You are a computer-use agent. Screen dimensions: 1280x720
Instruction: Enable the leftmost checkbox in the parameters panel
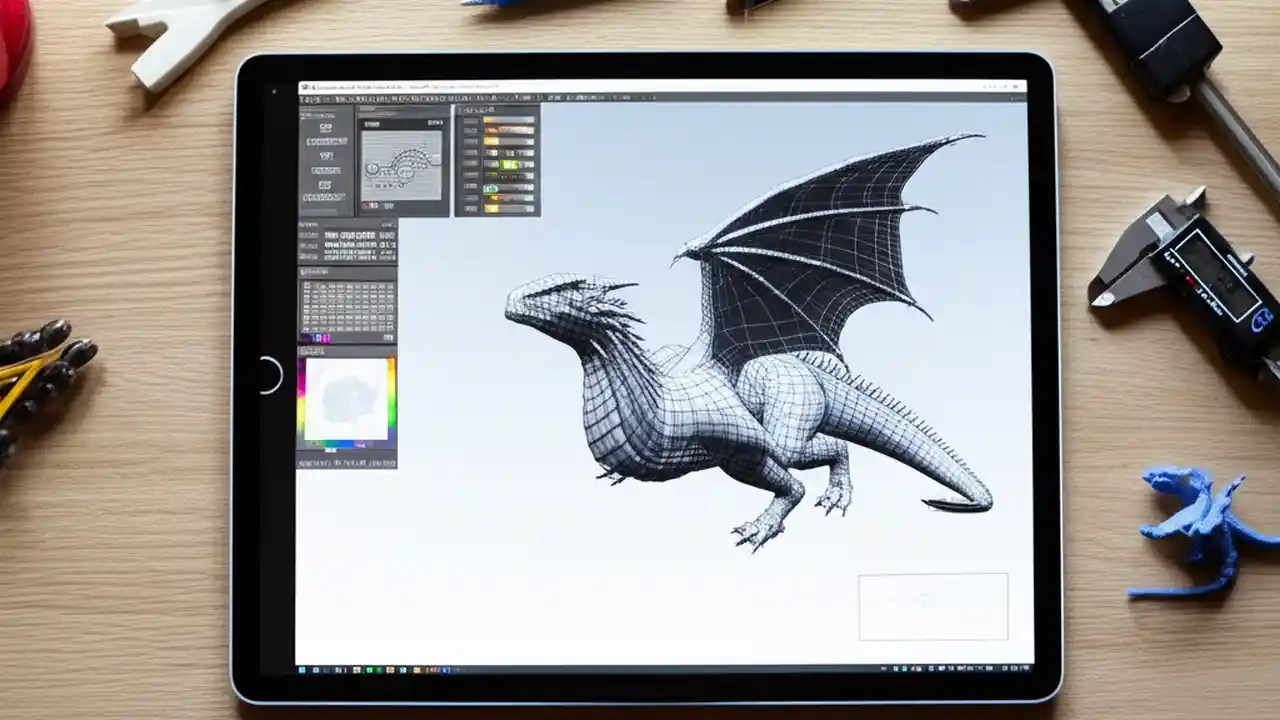pos(303,234)
